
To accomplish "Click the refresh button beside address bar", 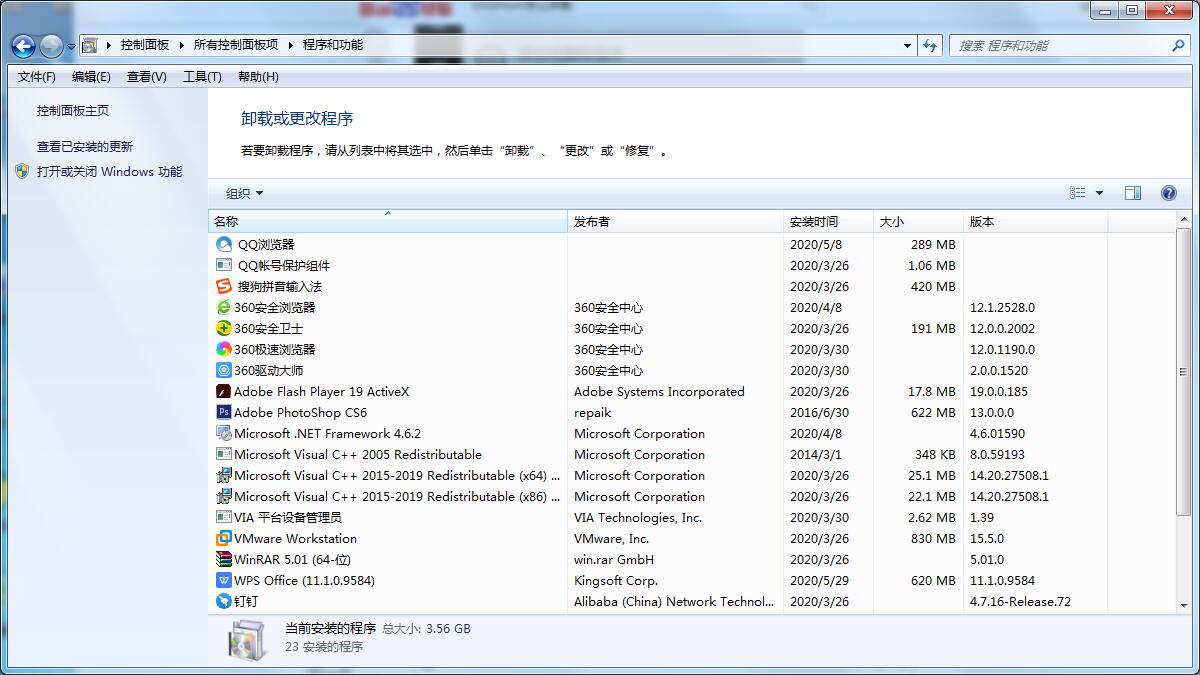I will point(930,45).
